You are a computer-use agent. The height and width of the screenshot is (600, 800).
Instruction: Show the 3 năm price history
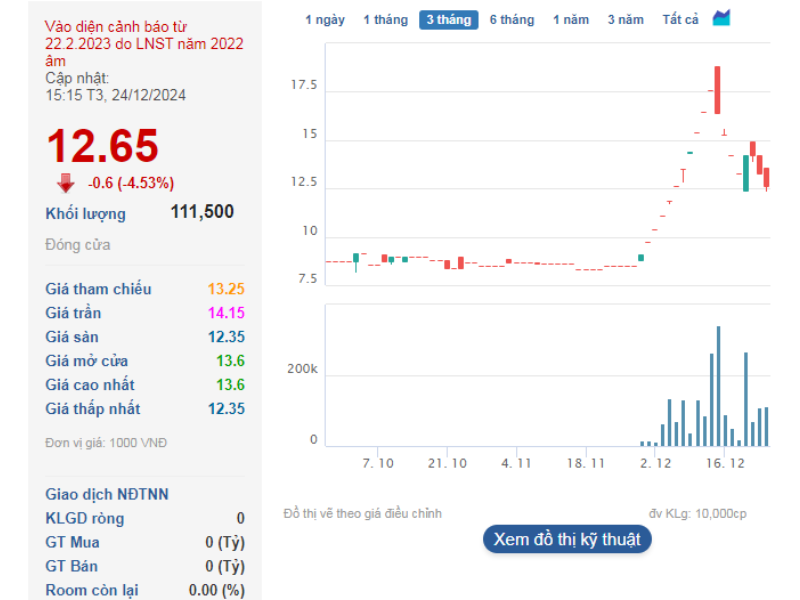coord(625,20)
